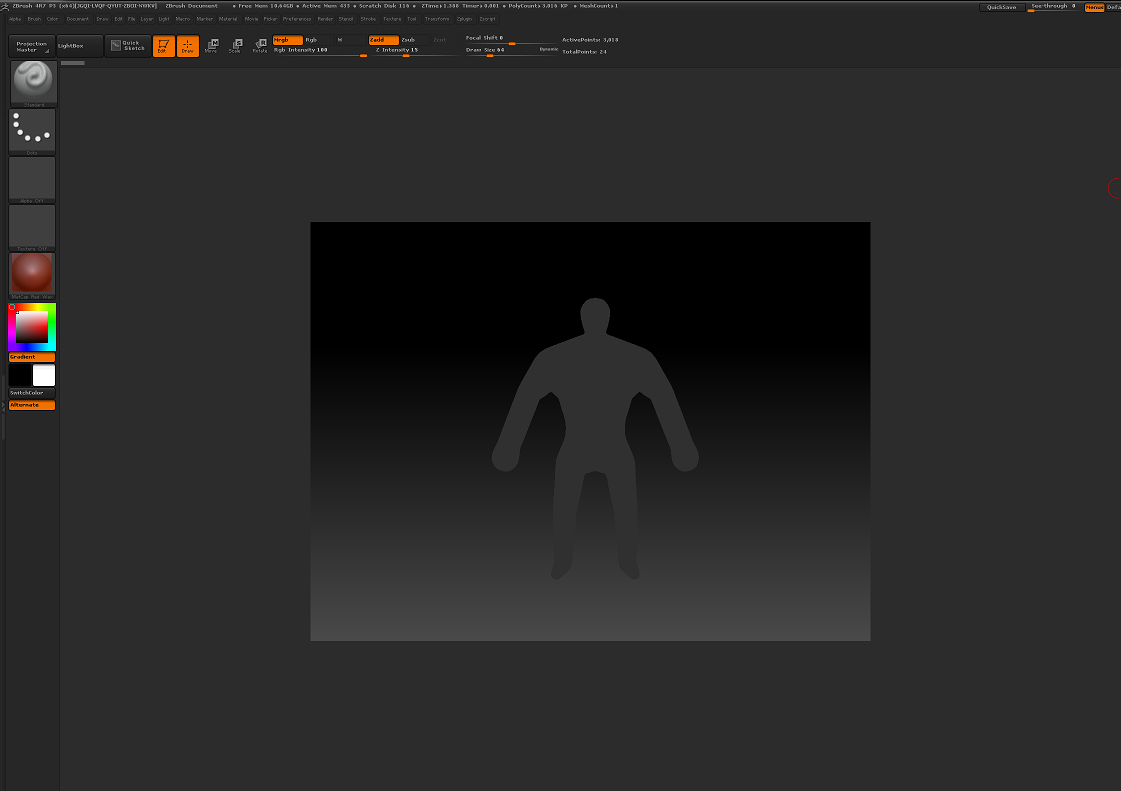Open the Dots stroke picker
Screen dimensions: 1121x791
pyautogui.click(x=33, y=130)
